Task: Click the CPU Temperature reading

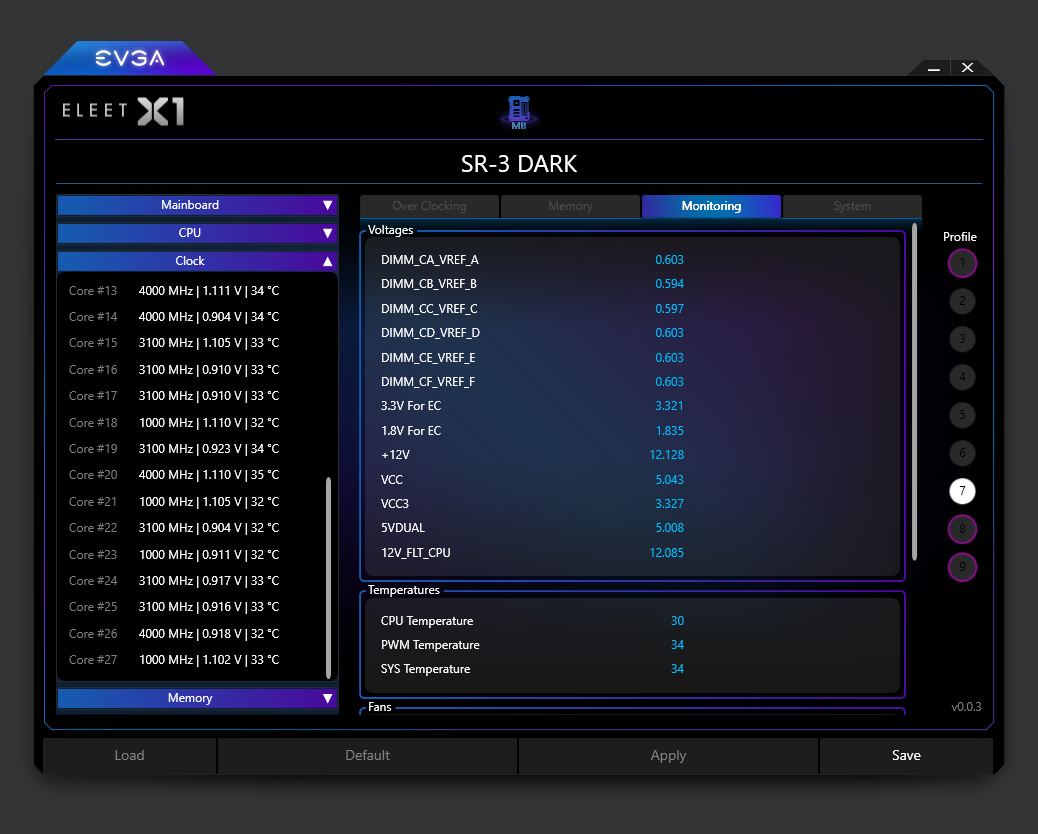Action: (677, 621)
